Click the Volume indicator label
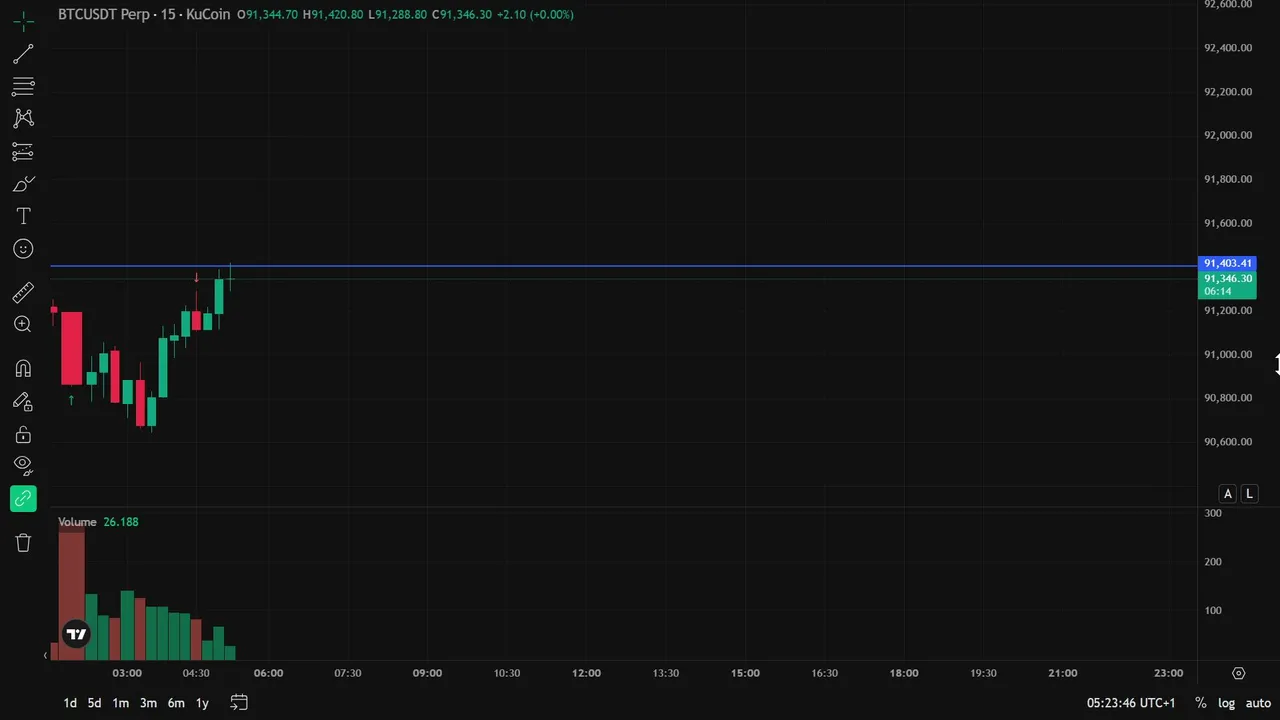This screenshot has height=720, width=1280. pyautogui.click(x=77, y=522)
